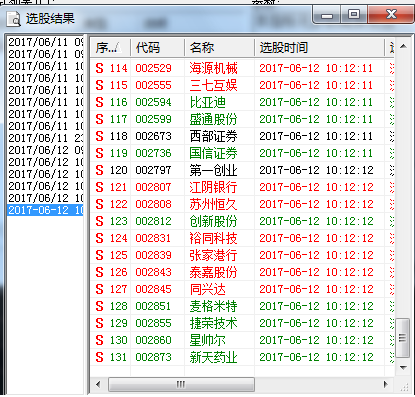Screen dimensions: 415x397
Task: Click stock code 002843
Action: click(x=153, y=272)
